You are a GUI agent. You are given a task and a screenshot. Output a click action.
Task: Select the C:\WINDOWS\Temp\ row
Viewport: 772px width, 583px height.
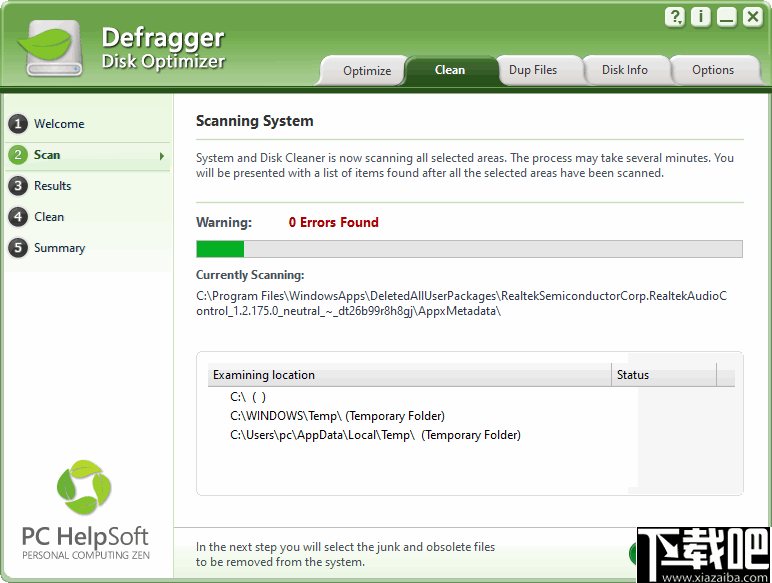click(337, 416)
